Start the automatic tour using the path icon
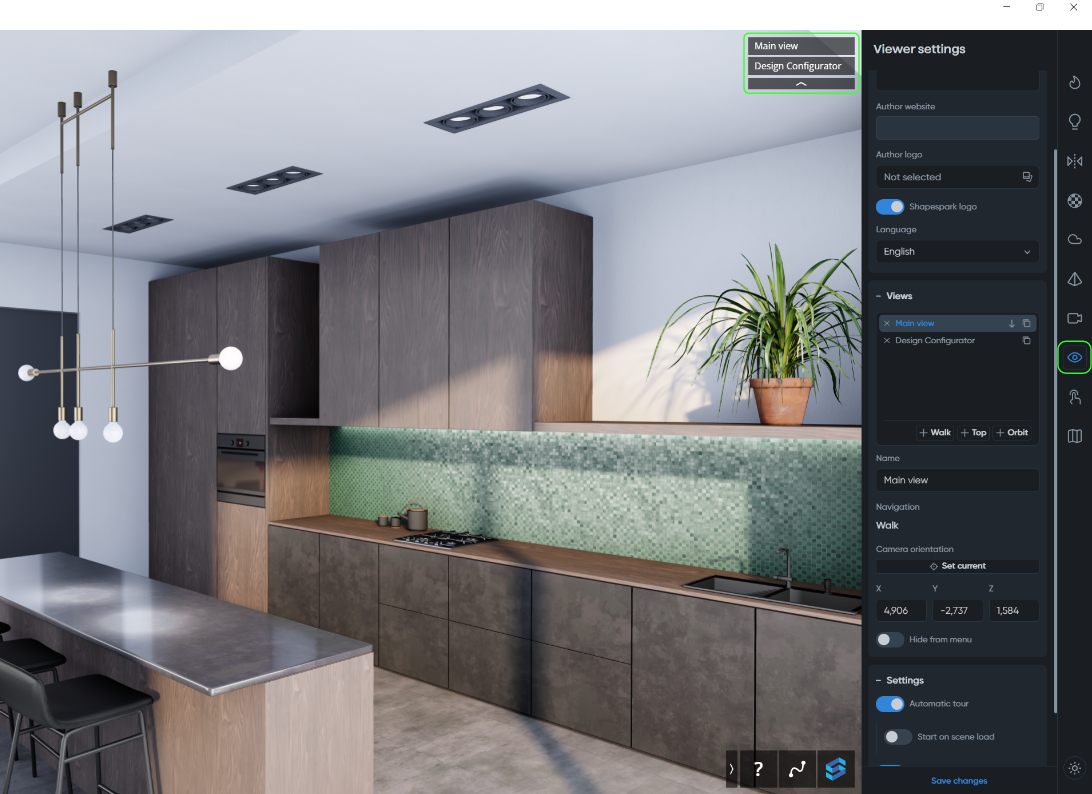1092x794 pixels. (797, 769)
